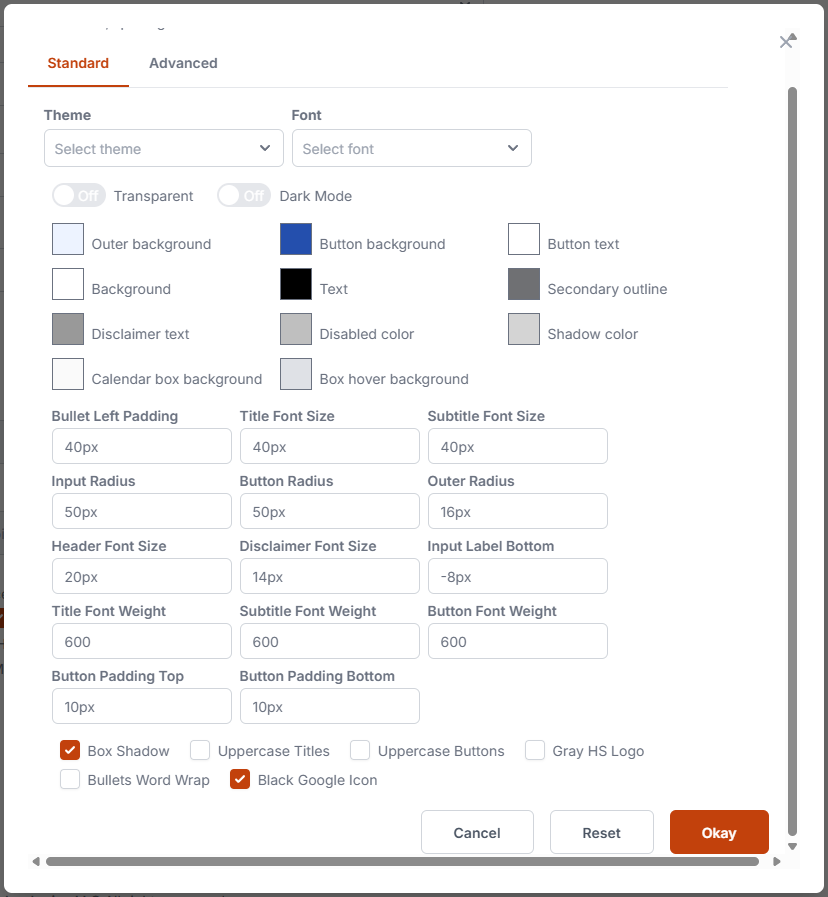
Task: Switch to the Advanced tab
Action: pyautogui.click(x=183, y=63)
